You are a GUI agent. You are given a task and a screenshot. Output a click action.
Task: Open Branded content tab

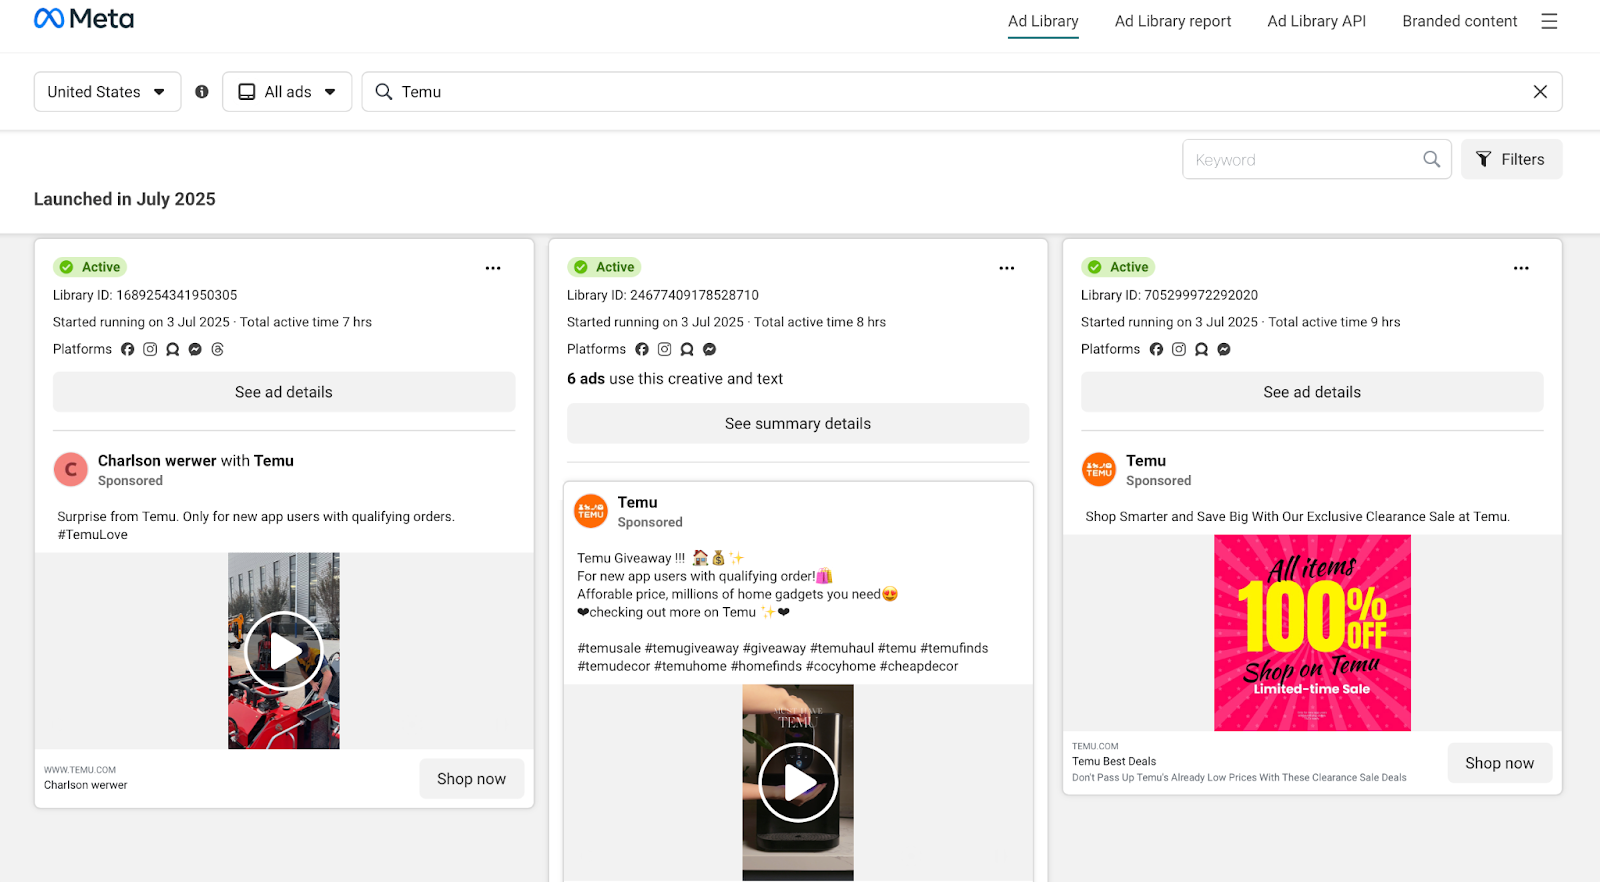coord(1459,21)
